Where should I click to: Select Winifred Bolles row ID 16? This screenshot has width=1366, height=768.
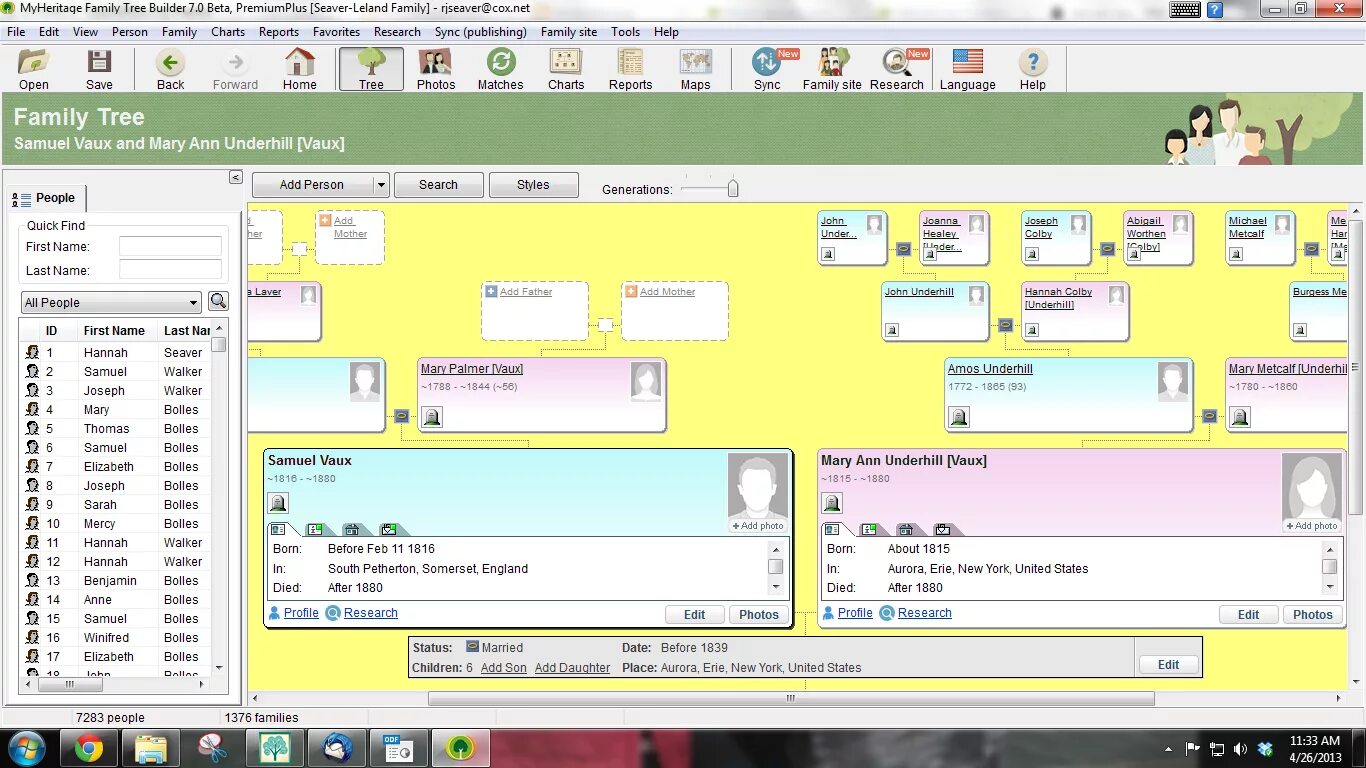(116, 637)
